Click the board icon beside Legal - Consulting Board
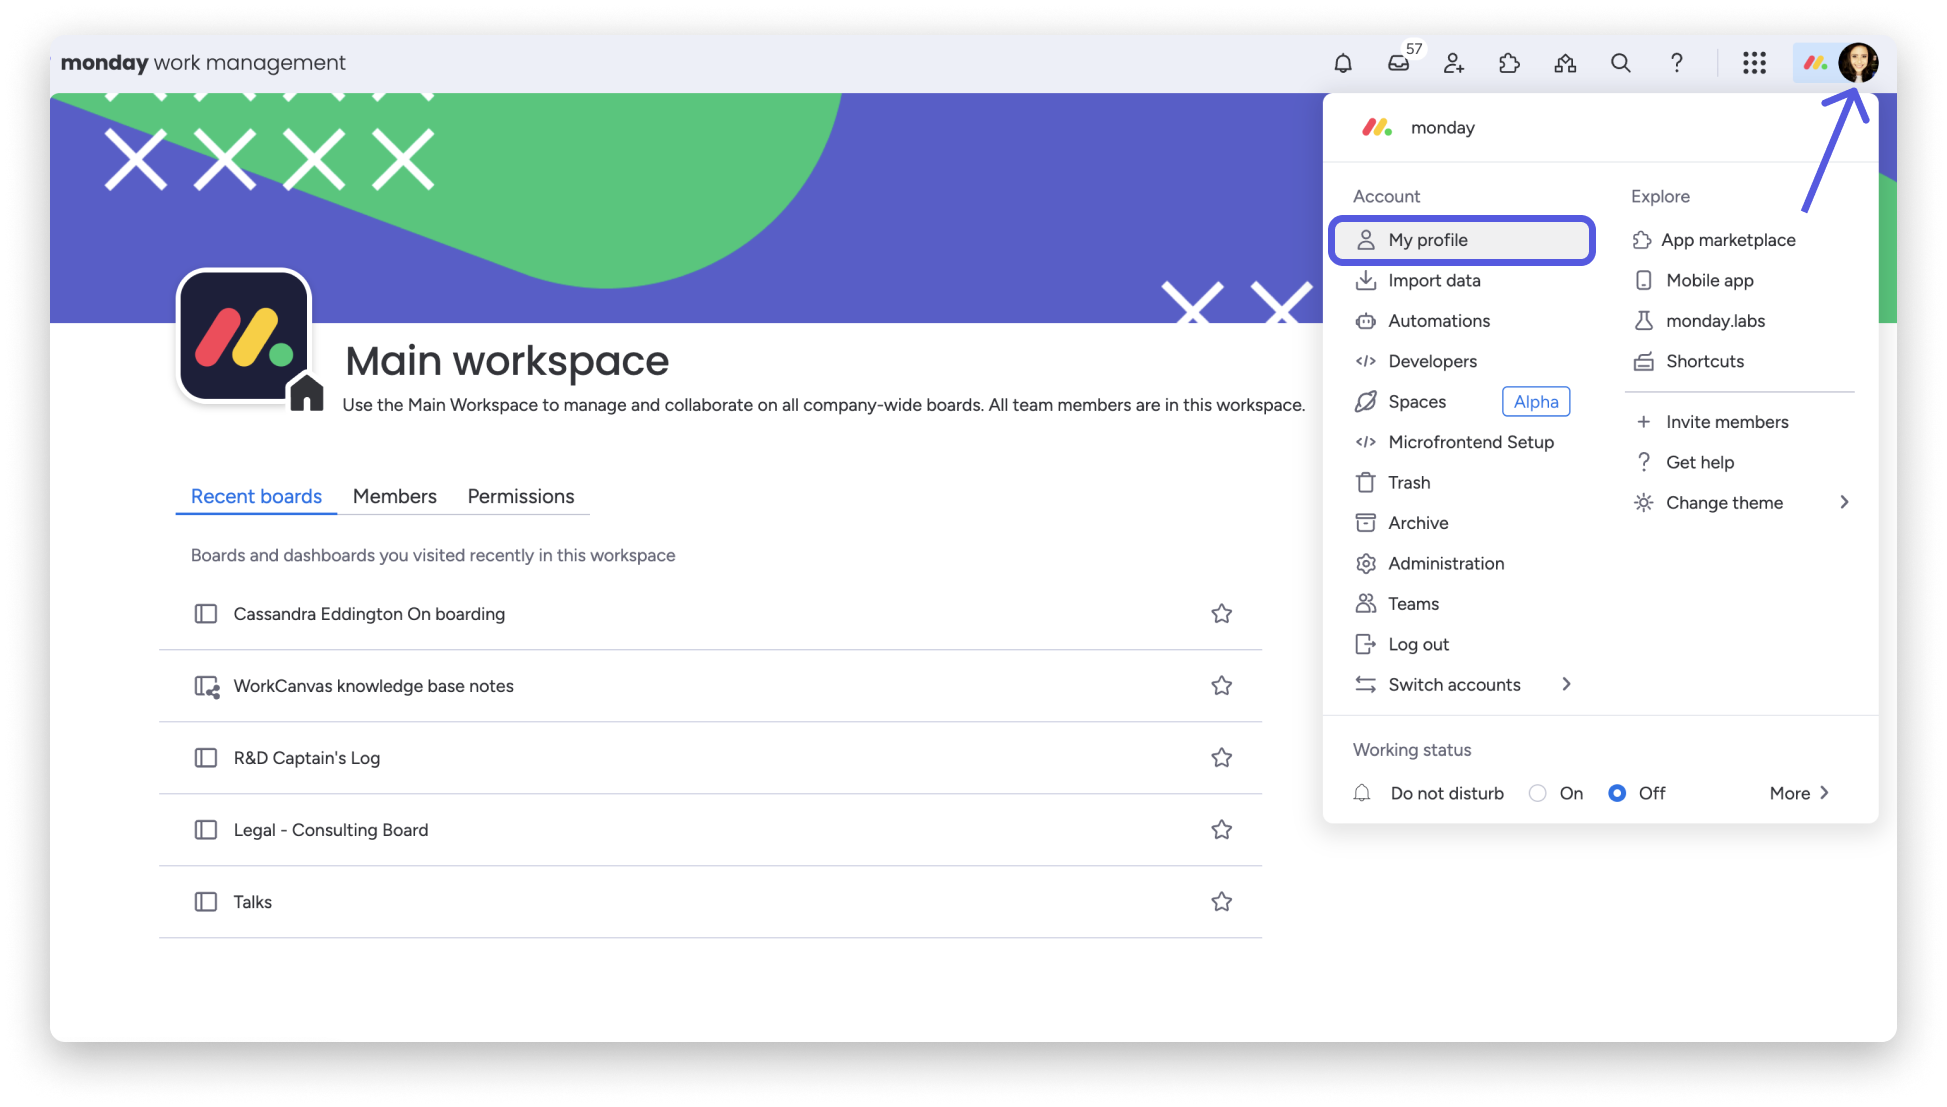The height and width of the screenshot is (1107, 1947). point(205,830)
